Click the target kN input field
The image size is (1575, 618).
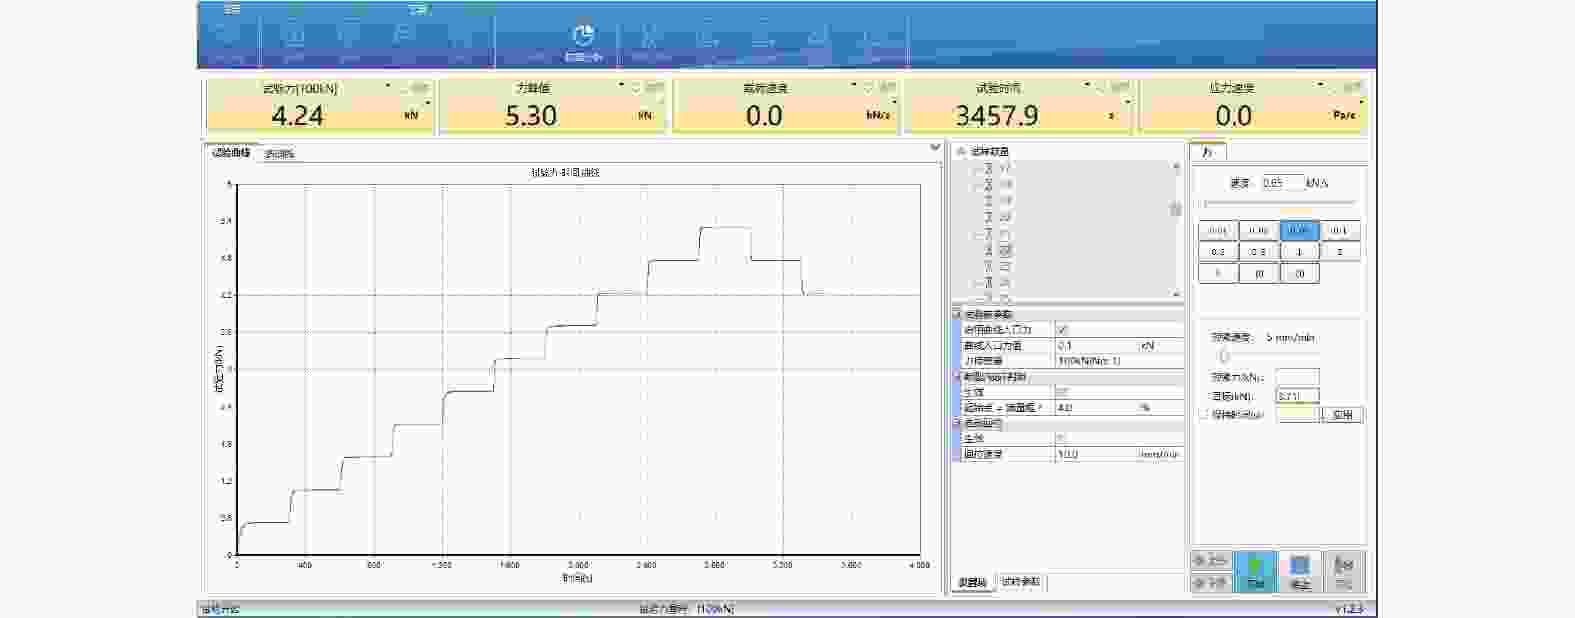[x=1297, y=396]
